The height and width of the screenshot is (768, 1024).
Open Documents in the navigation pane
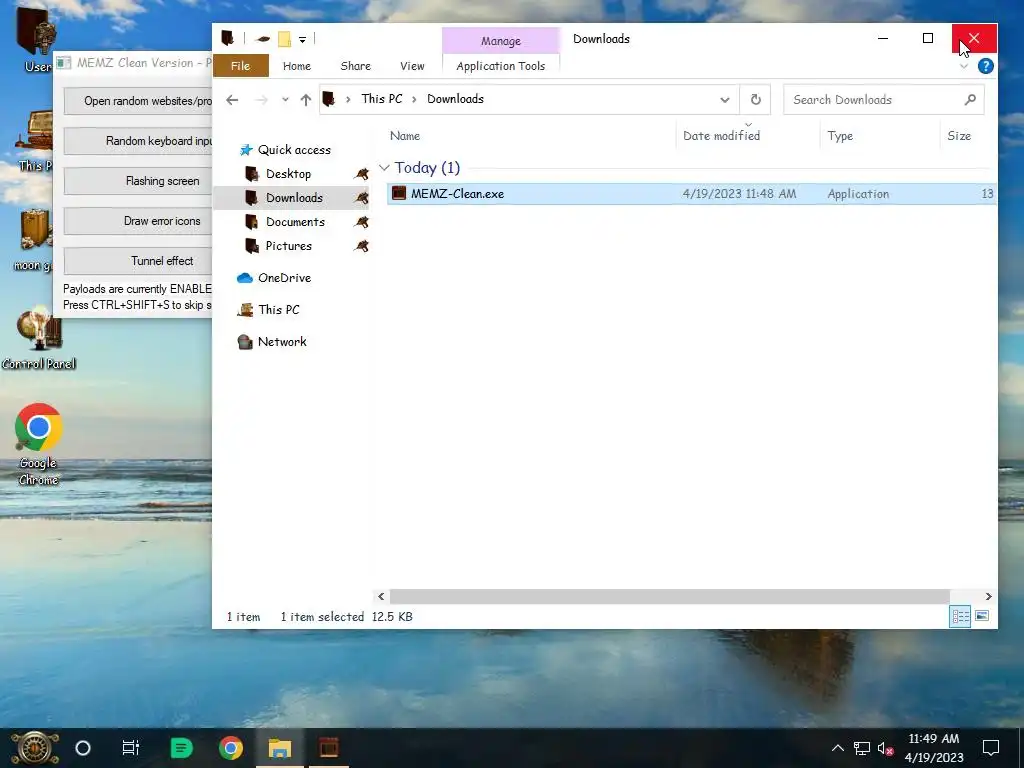295,222
